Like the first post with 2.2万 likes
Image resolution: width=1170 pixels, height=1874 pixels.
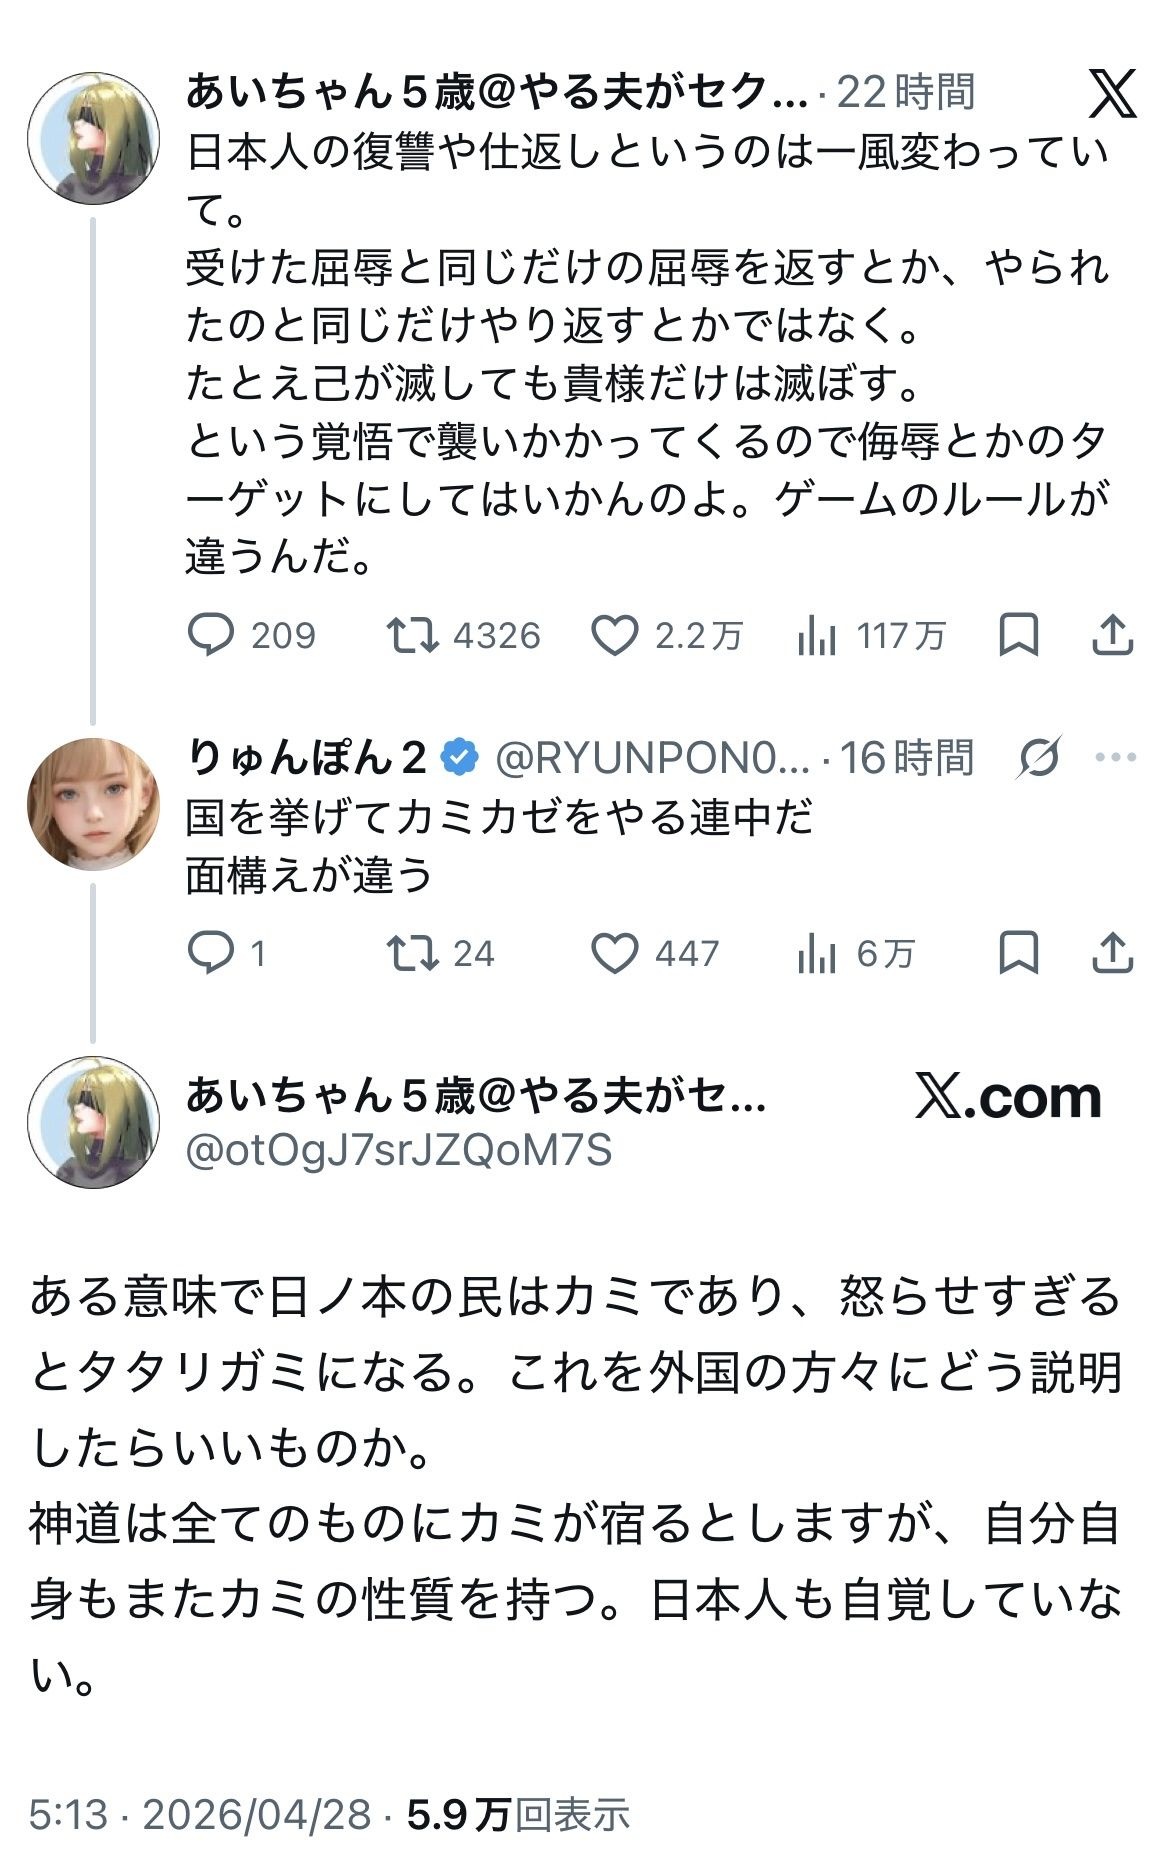coord(614,635)
